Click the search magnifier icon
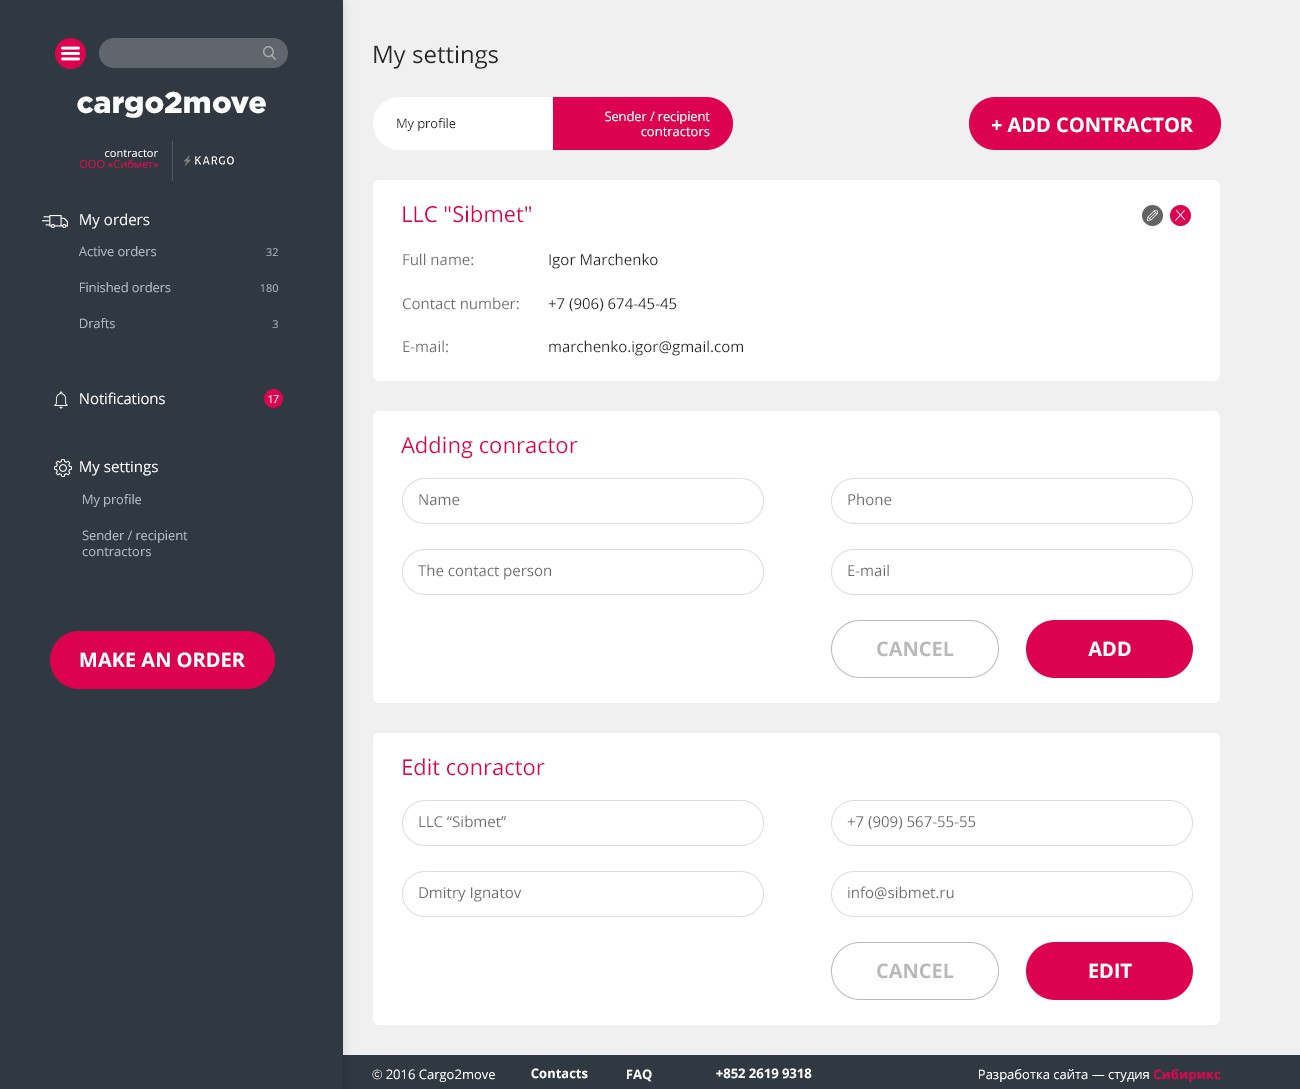 pos(269,53)
